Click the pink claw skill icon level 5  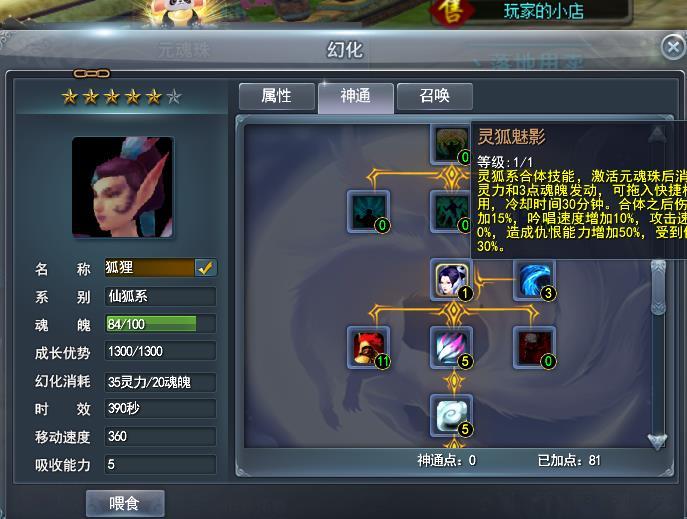coord(452,347)
